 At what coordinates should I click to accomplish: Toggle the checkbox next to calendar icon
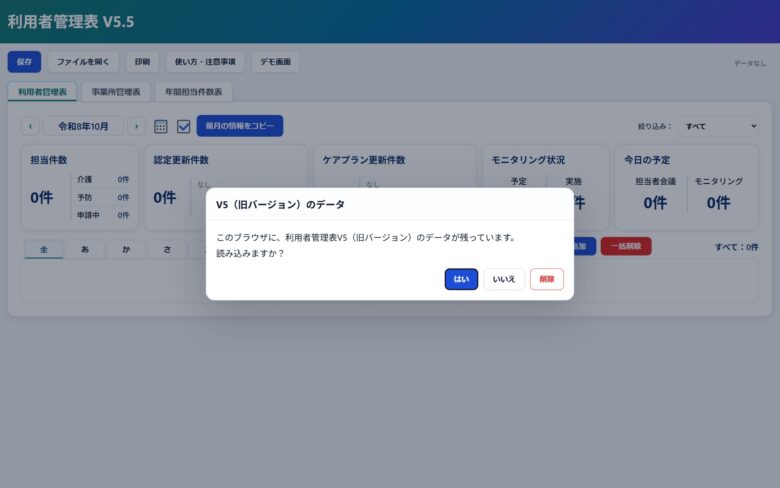pyautogui.click(x=184, y=126)
